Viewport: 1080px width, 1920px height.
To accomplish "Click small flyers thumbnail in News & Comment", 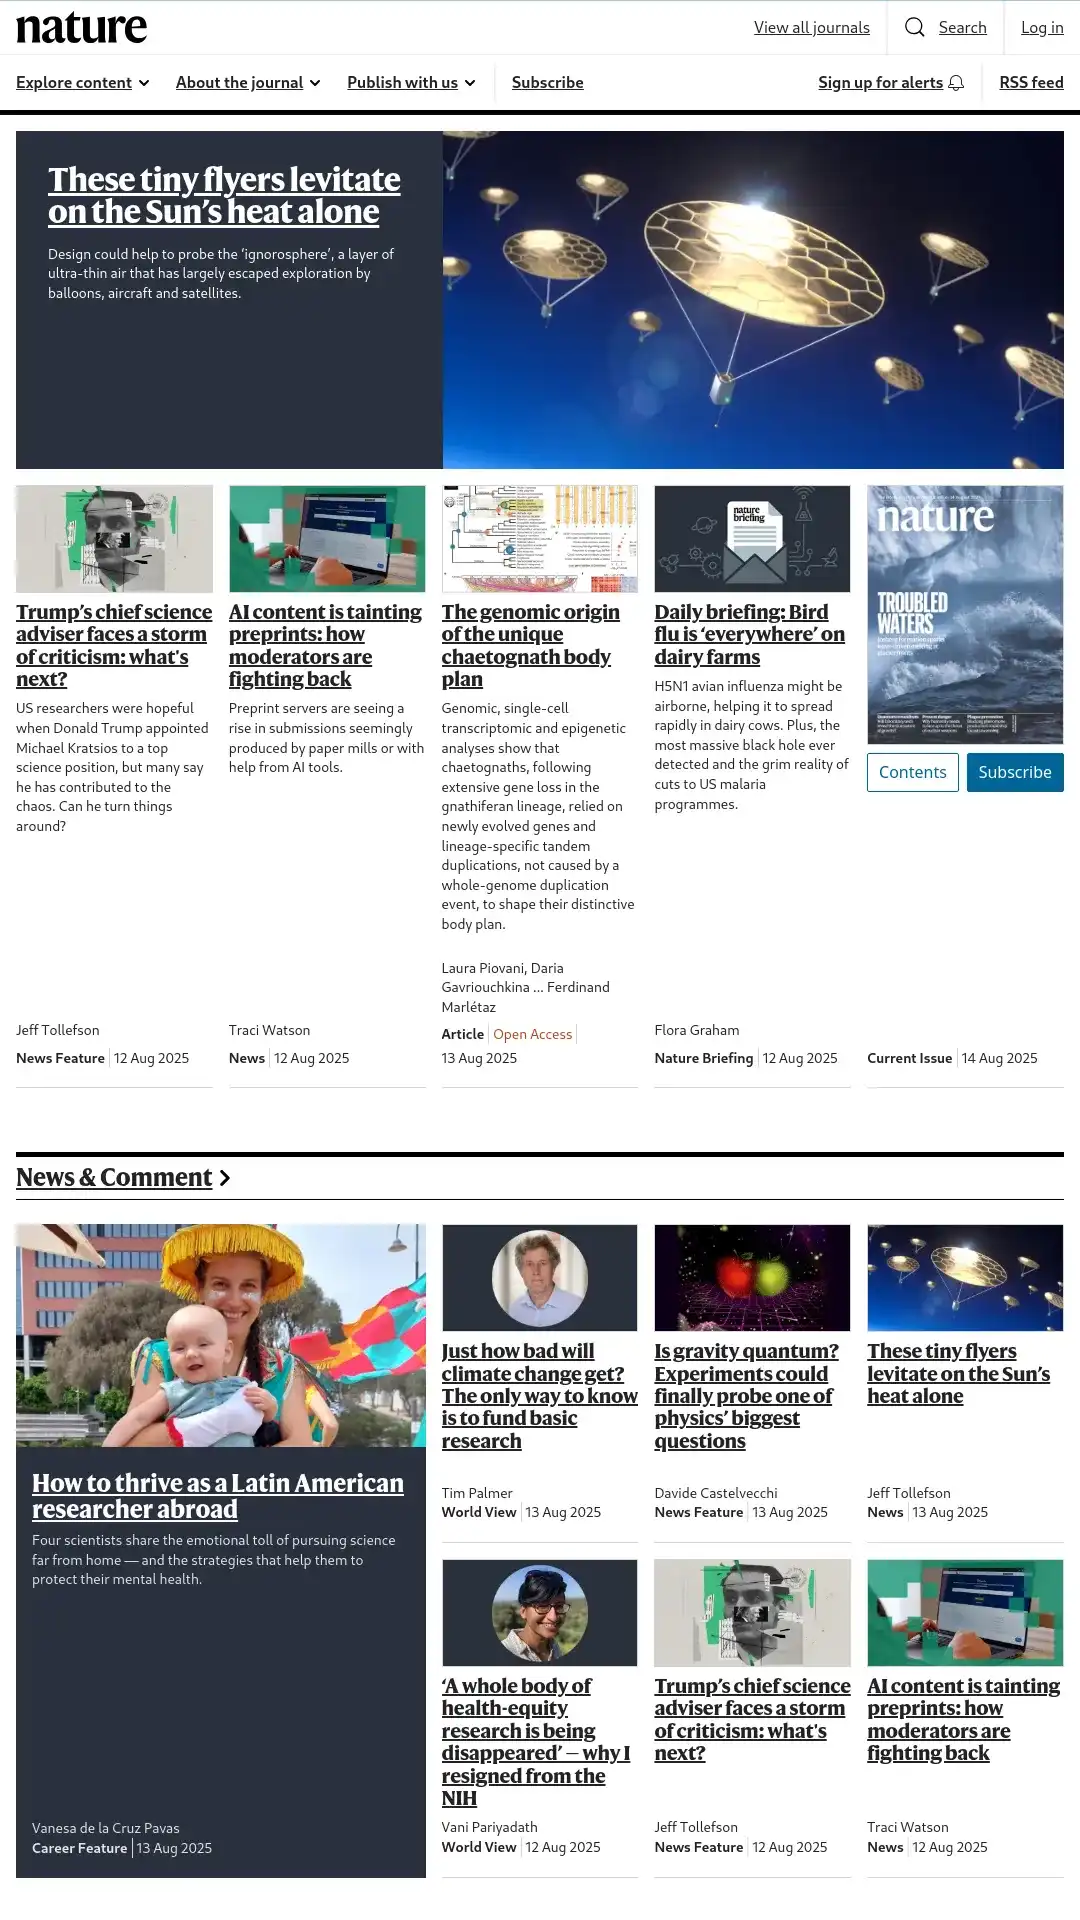I will pyautogui.click(x=965, y=1278).
